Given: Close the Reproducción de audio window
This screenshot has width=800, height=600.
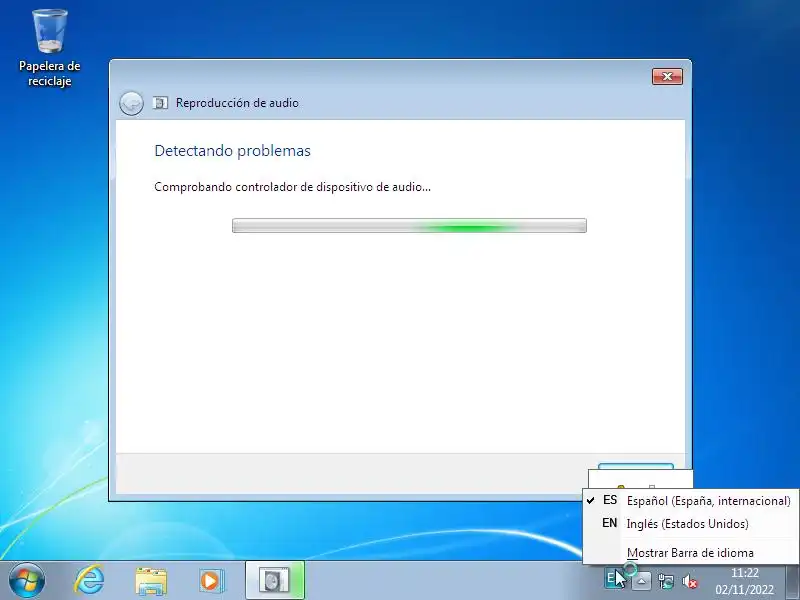Looking at the screenshot, I should coord(667,77).
